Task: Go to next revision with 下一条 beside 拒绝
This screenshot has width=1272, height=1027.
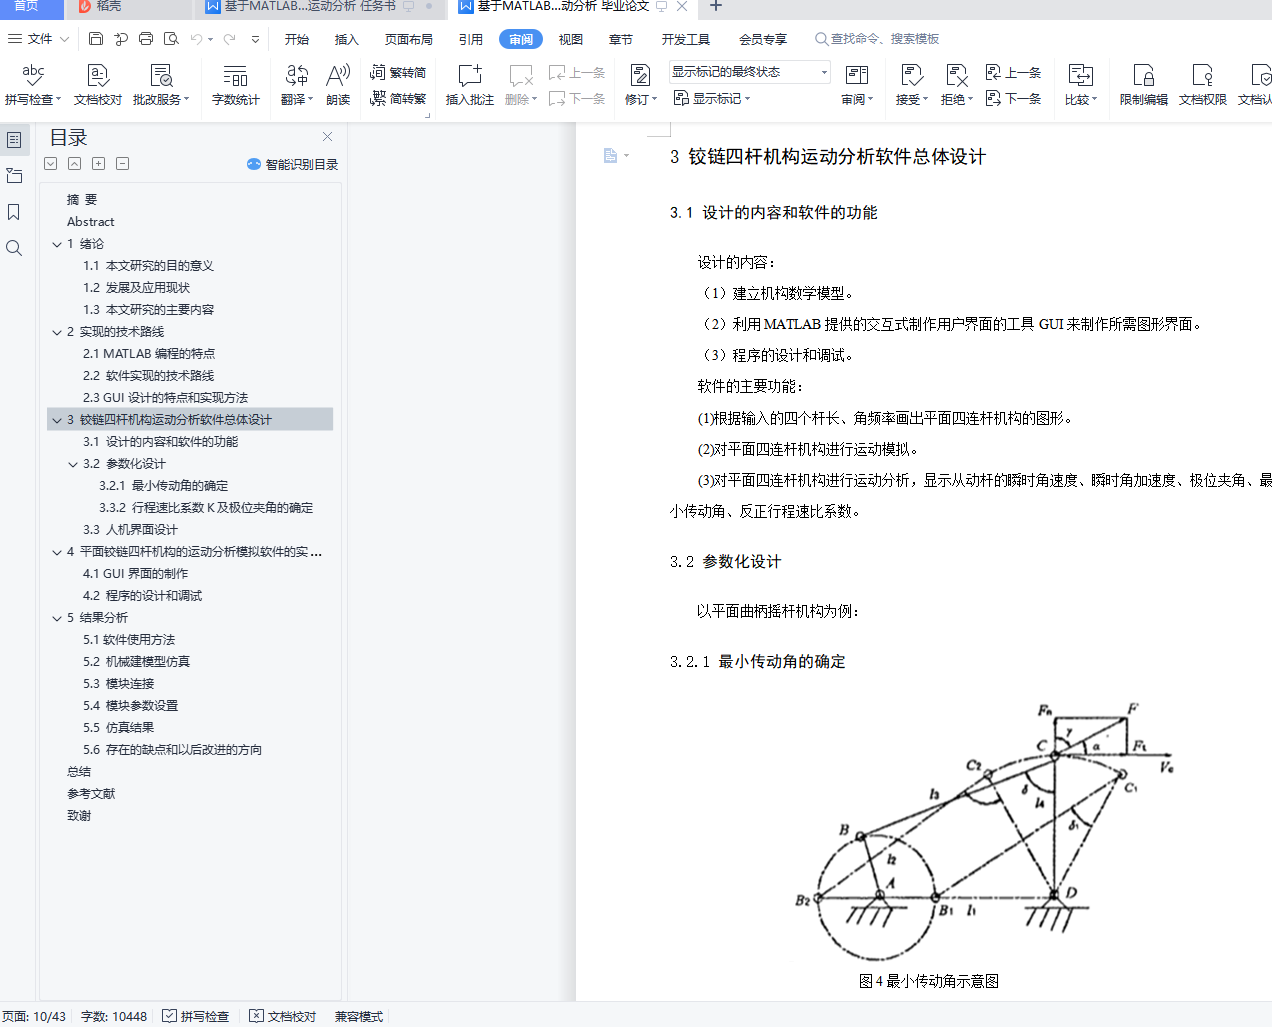Action: 1014,98
